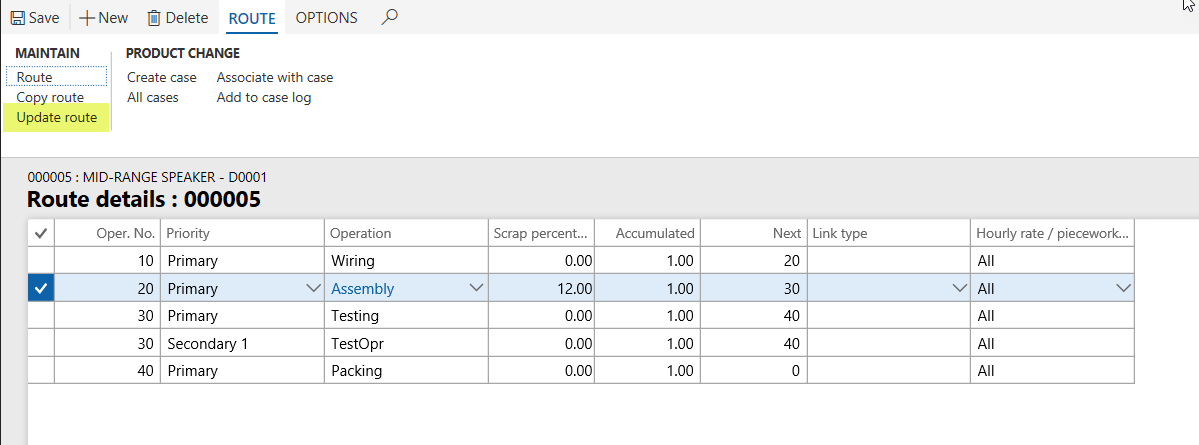This screenshot has height=445, width=1199.
Task: Click the Update route button
Action: point(57,117)
